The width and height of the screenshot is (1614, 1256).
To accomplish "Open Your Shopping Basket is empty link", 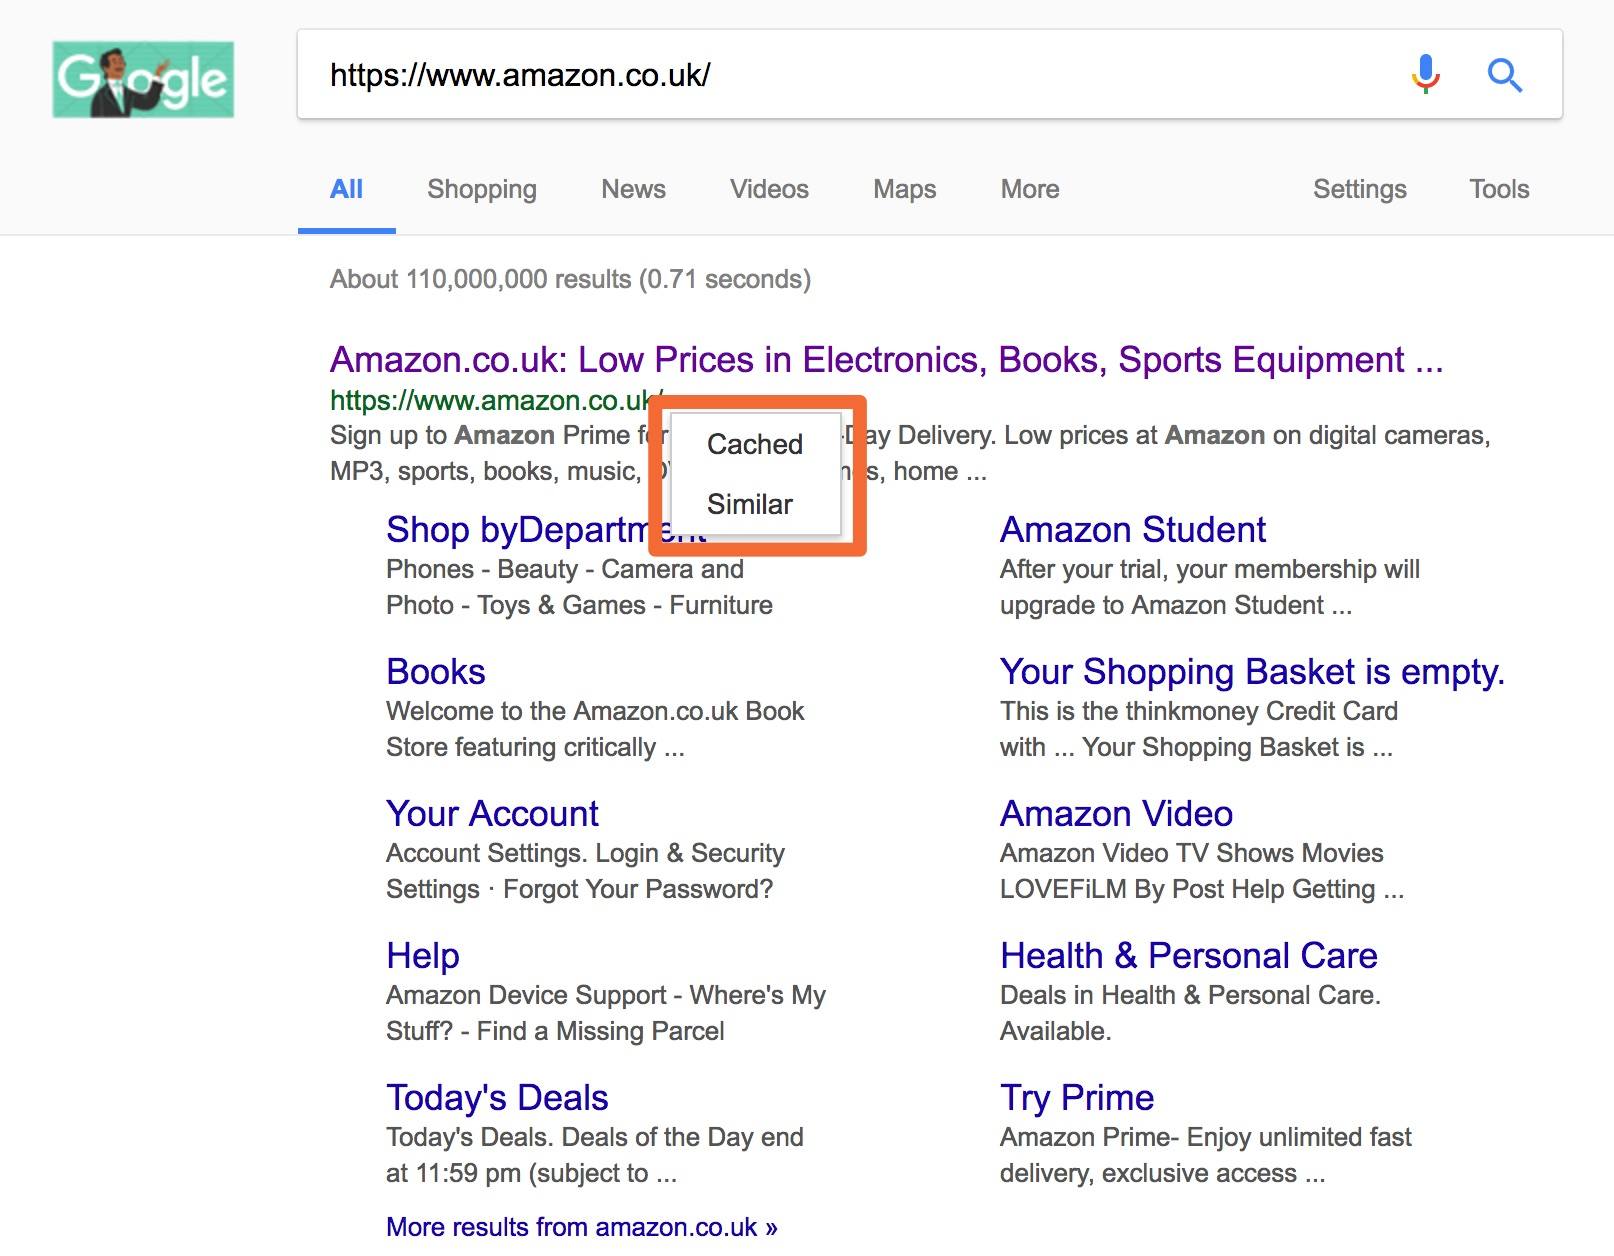I will point(1252,672).
